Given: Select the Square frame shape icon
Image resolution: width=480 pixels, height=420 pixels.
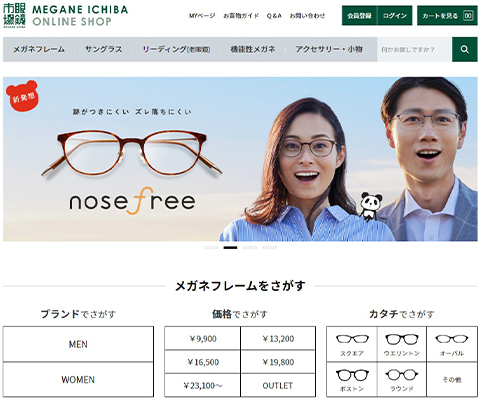Looking at the screenshot, I should click(x=352, y=339).
